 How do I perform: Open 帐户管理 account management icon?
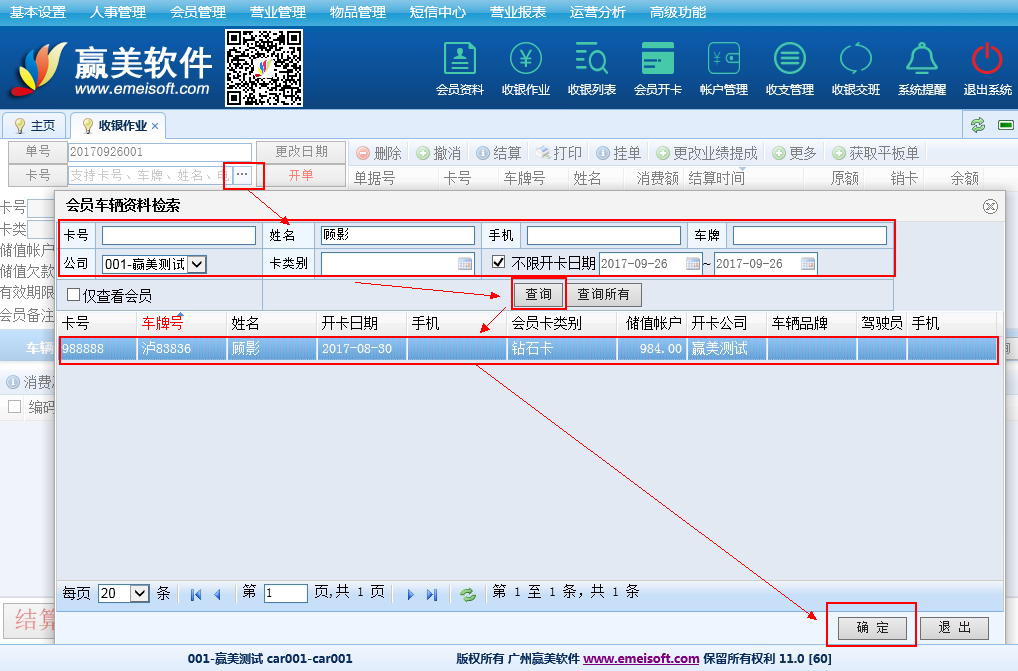click(x=723, y=68)
